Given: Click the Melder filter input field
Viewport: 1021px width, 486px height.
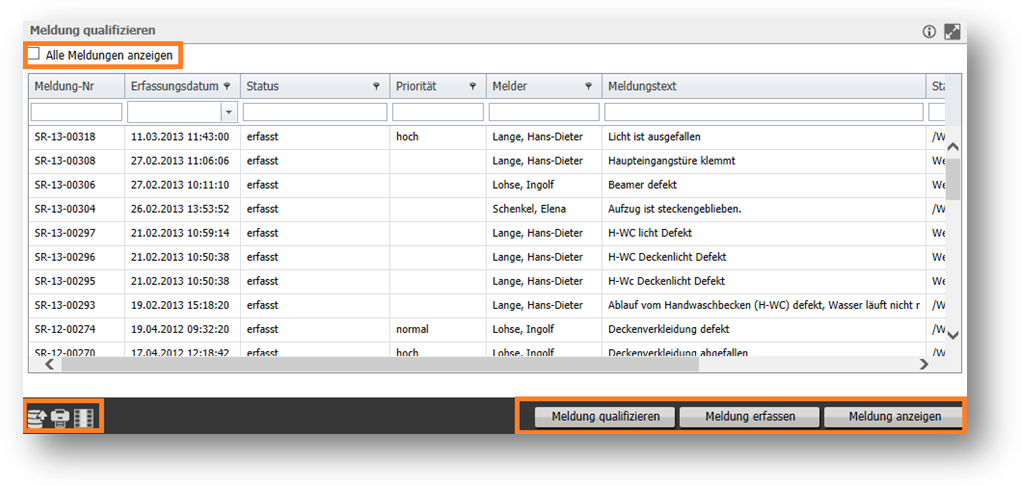Looking at the screenshot, I should 544,112.
